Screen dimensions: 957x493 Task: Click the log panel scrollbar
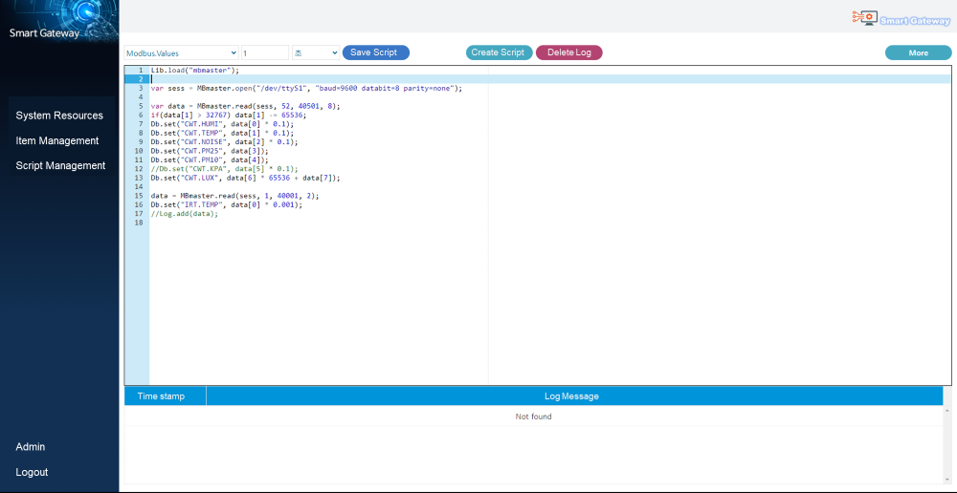[947, 445]
